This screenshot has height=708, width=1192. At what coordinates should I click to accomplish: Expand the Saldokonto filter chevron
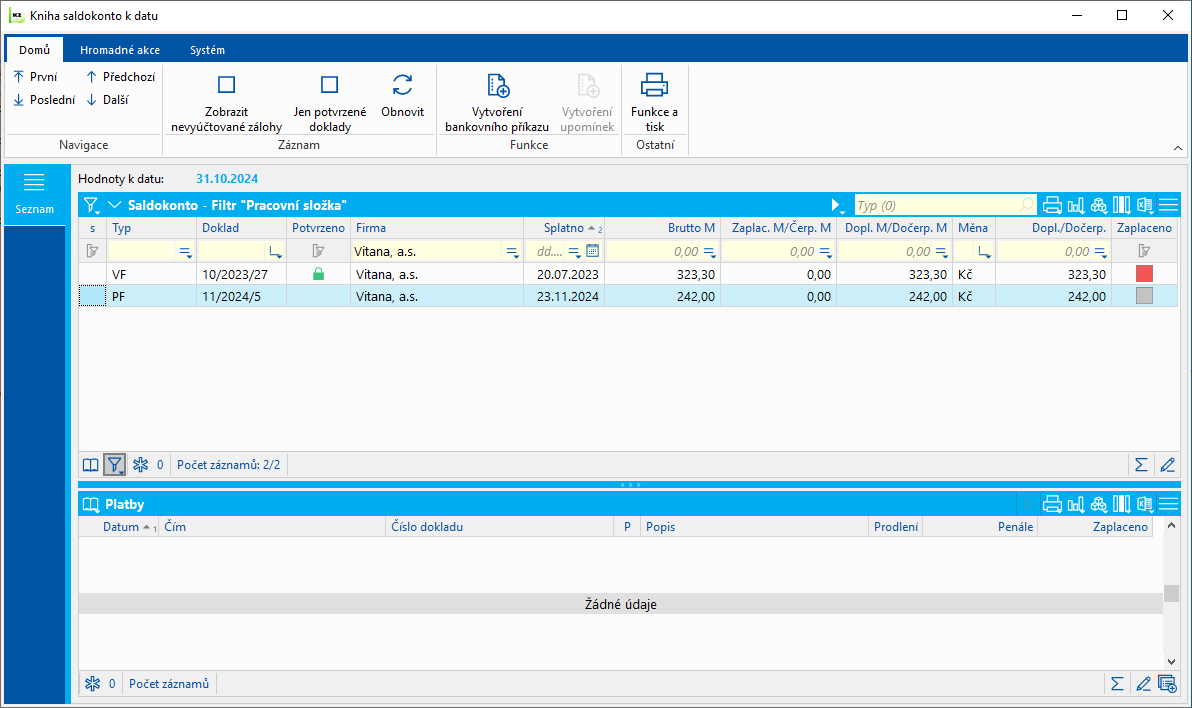click(x=115, y=205)
